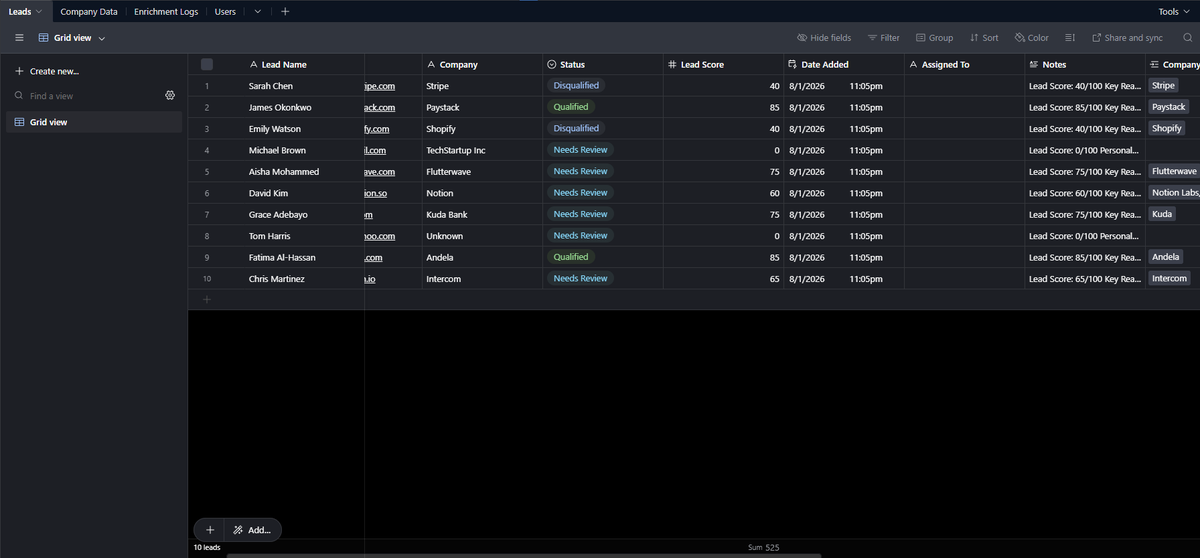
Task: Open the Color option
Action: point(1031,38)
